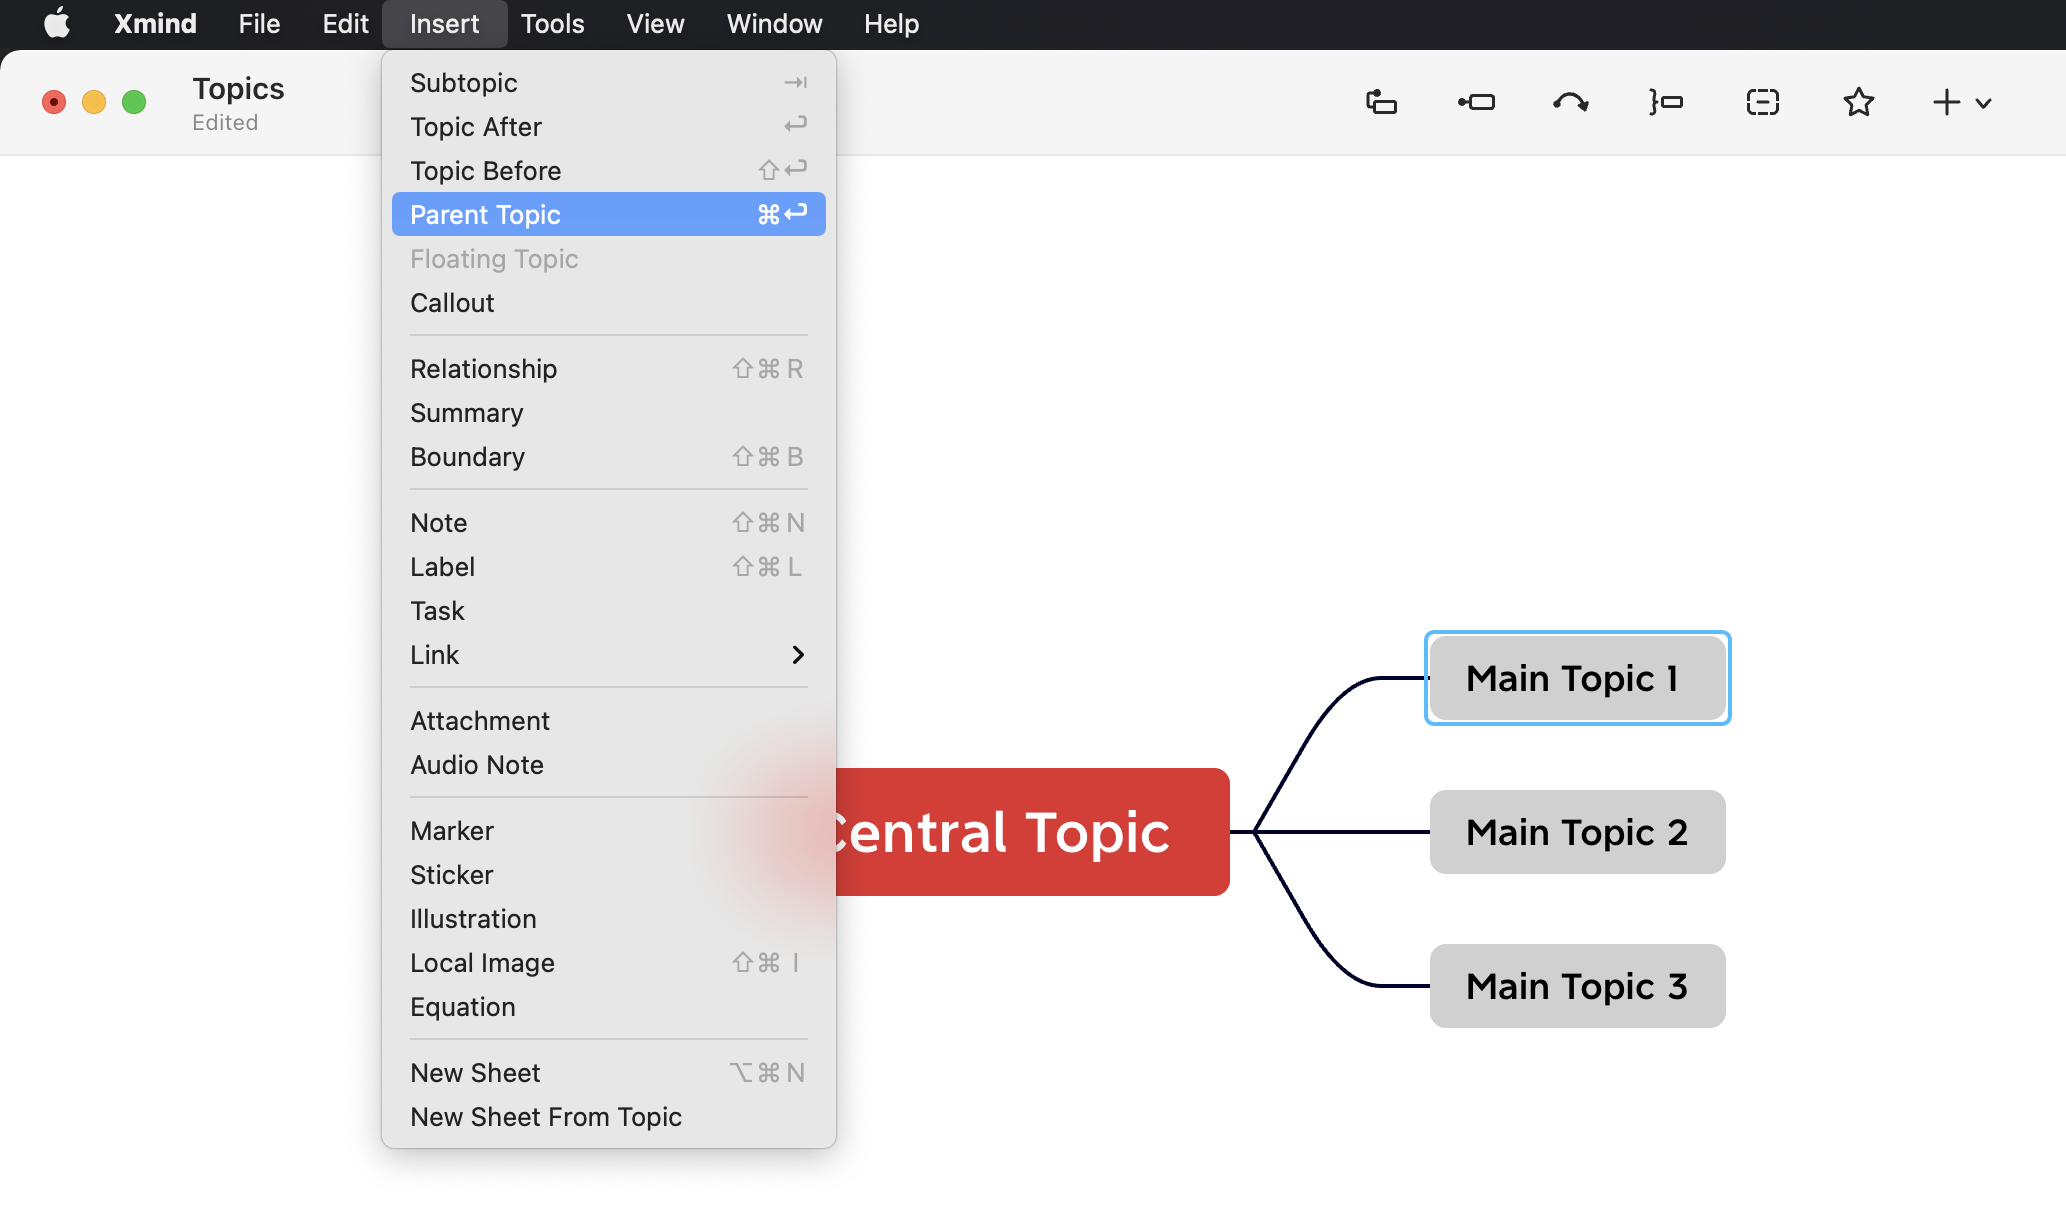The image size is (2066, 1230).
Task: Select the red Central Topic node
Action: point(1032,832)
